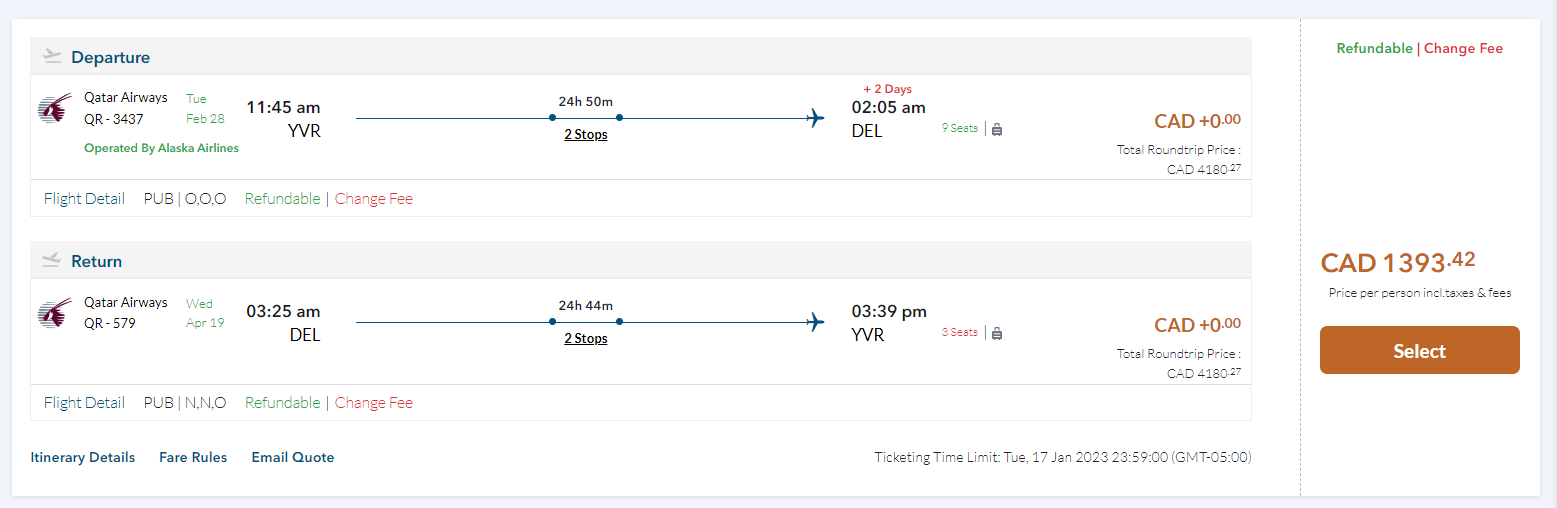This screenshot has width=1557, height=508.
Task: Expand 2 Stops on the return flight
Action: (x=586, y=339)
